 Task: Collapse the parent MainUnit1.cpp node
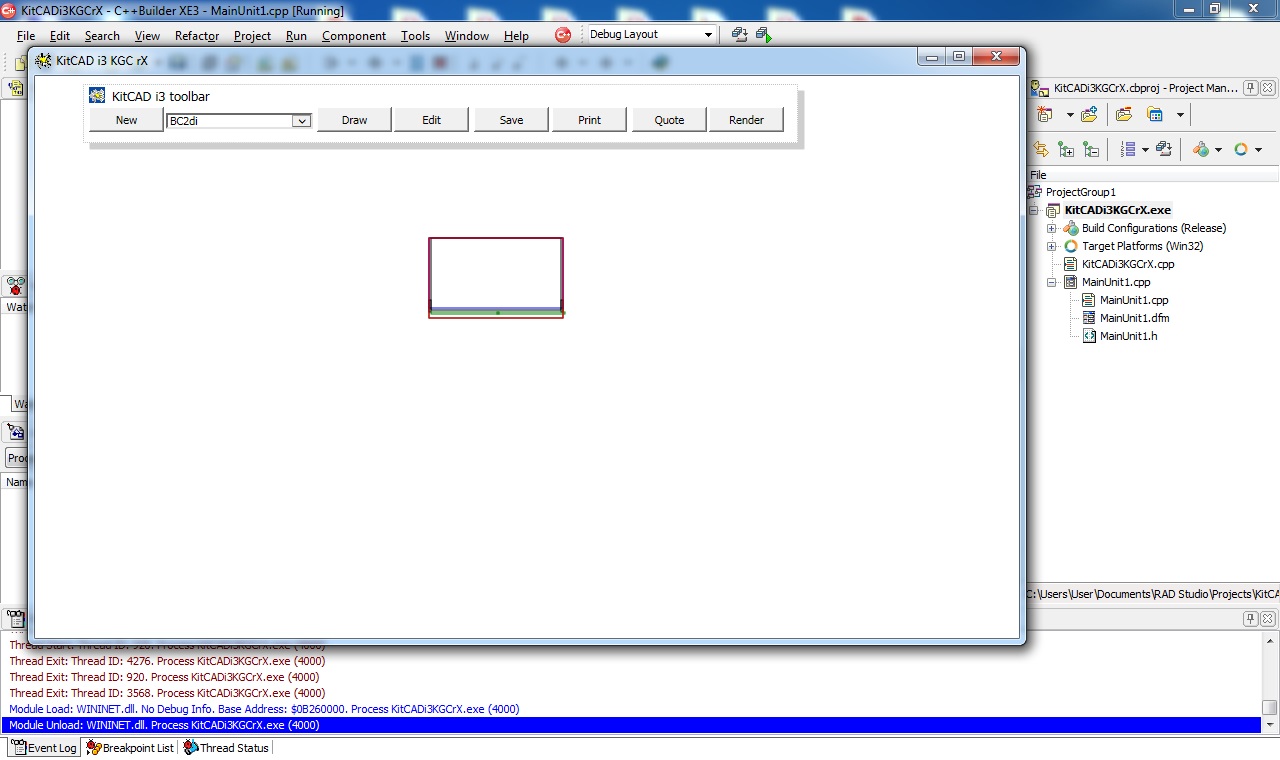1051,283
